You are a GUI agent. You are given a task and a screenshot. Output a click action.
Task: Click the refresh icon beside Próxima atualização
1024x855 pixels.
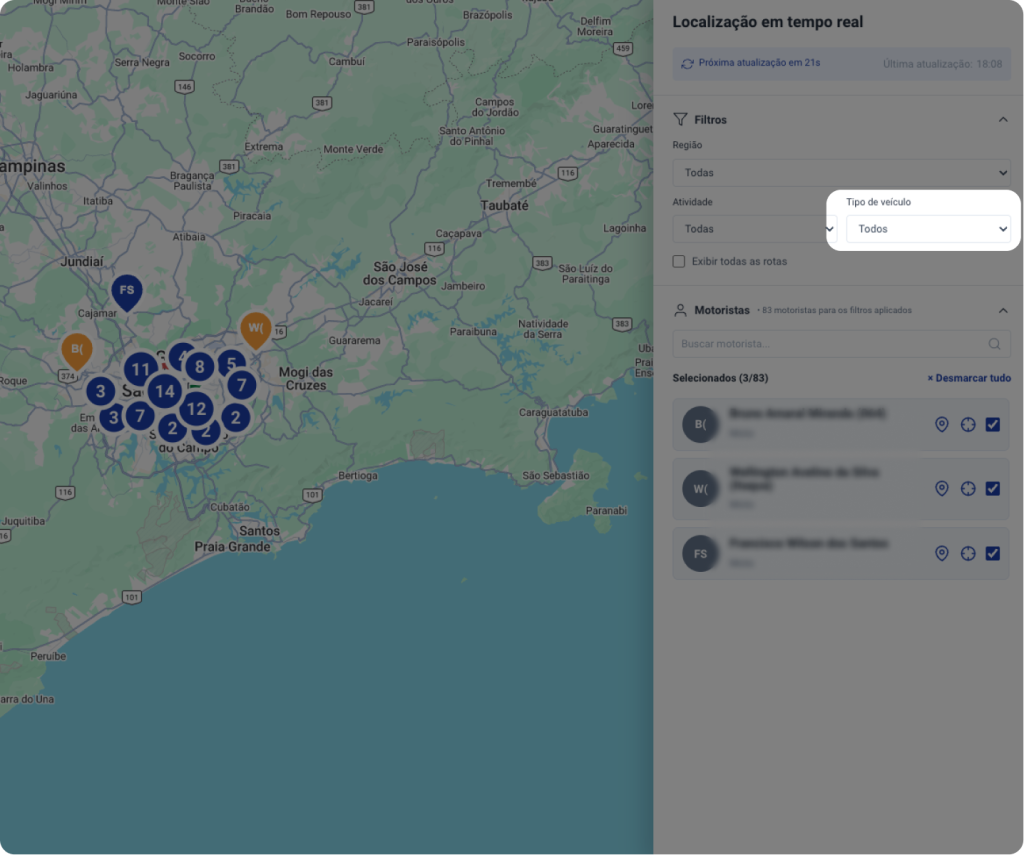click(687, 63)
